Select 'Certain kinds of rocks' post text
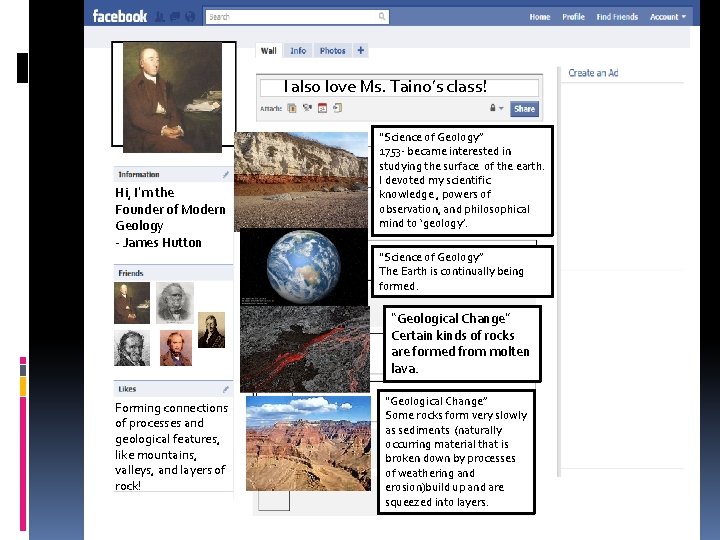This screenshot has height=540, width=720. (x=460, y=352)
